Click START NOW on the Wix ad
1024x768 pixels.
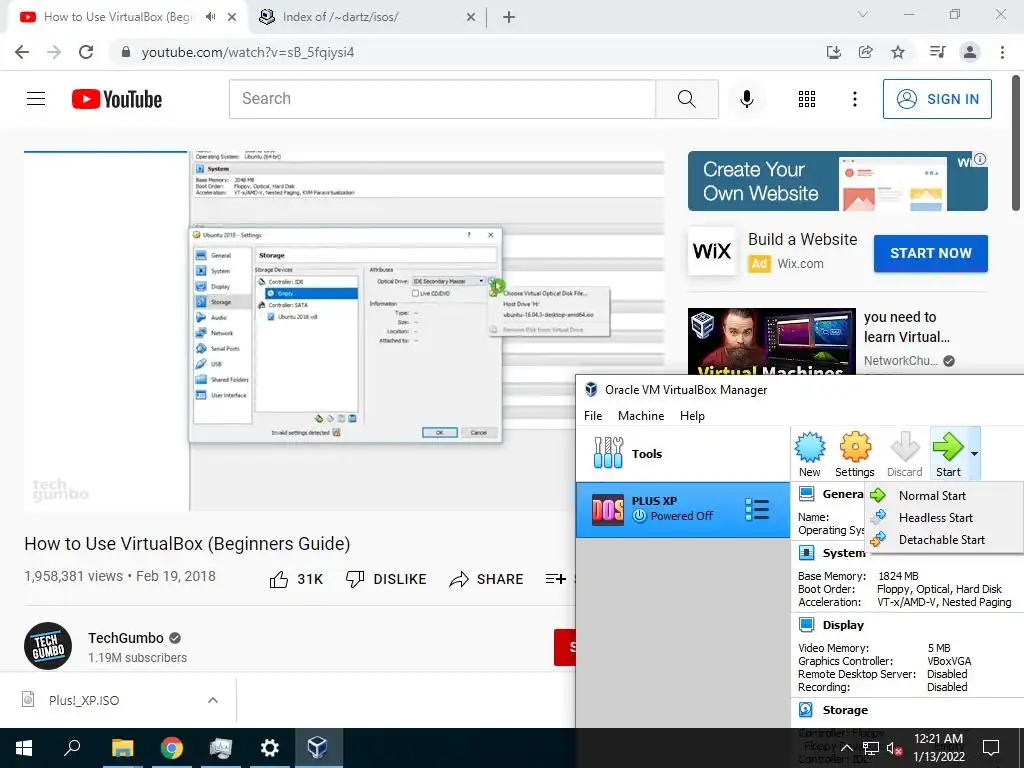coord(931,253)
